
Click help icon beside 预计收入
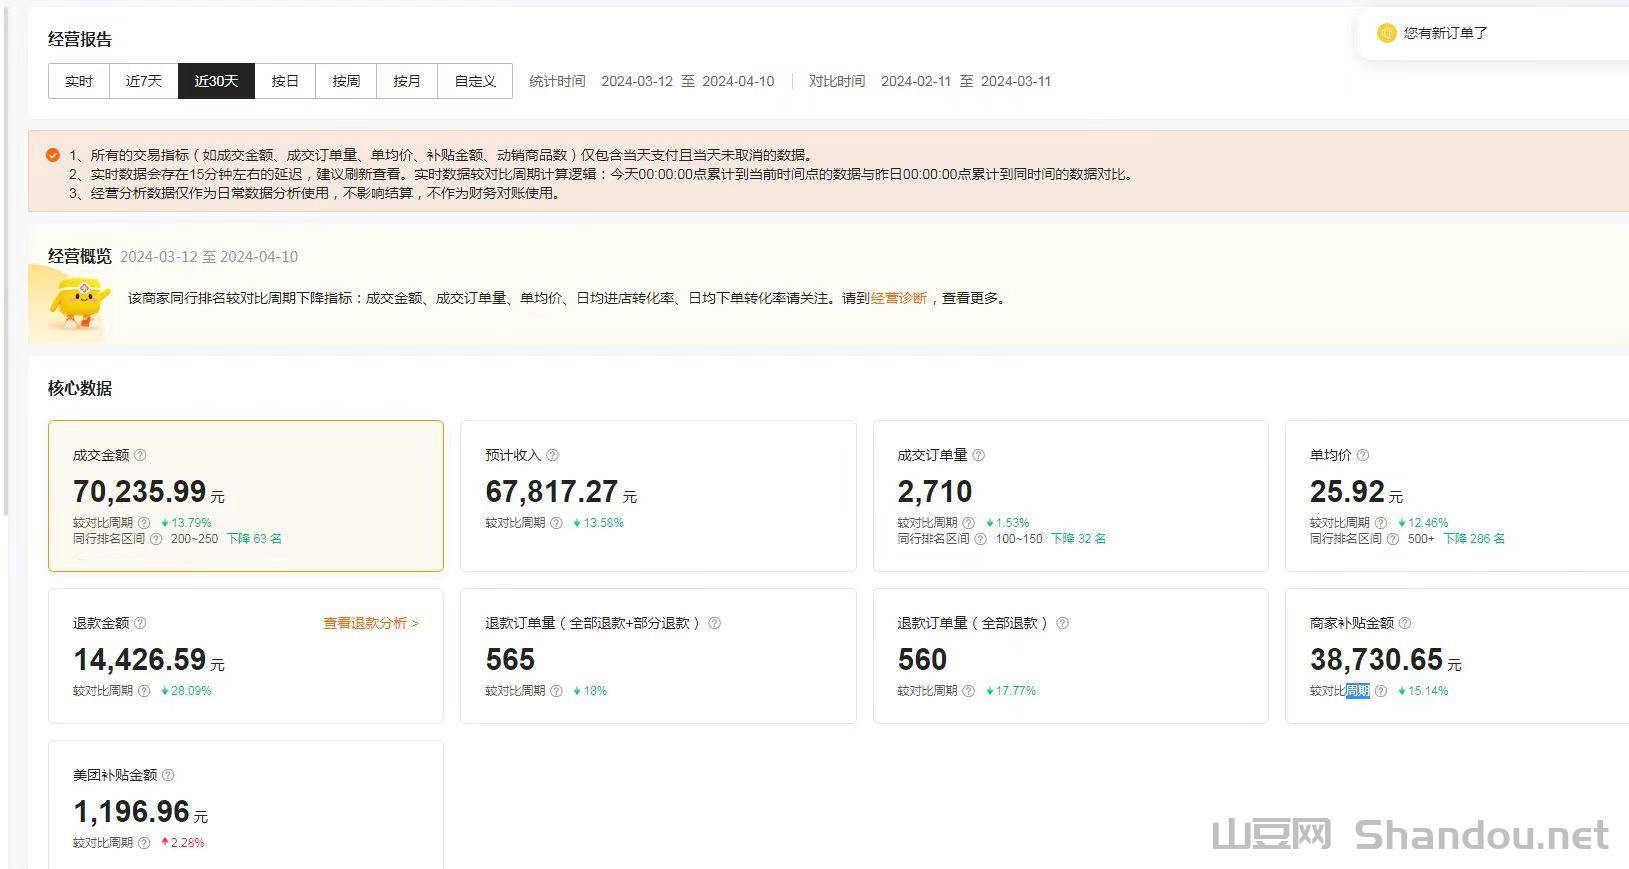click(x=552, y=455)
